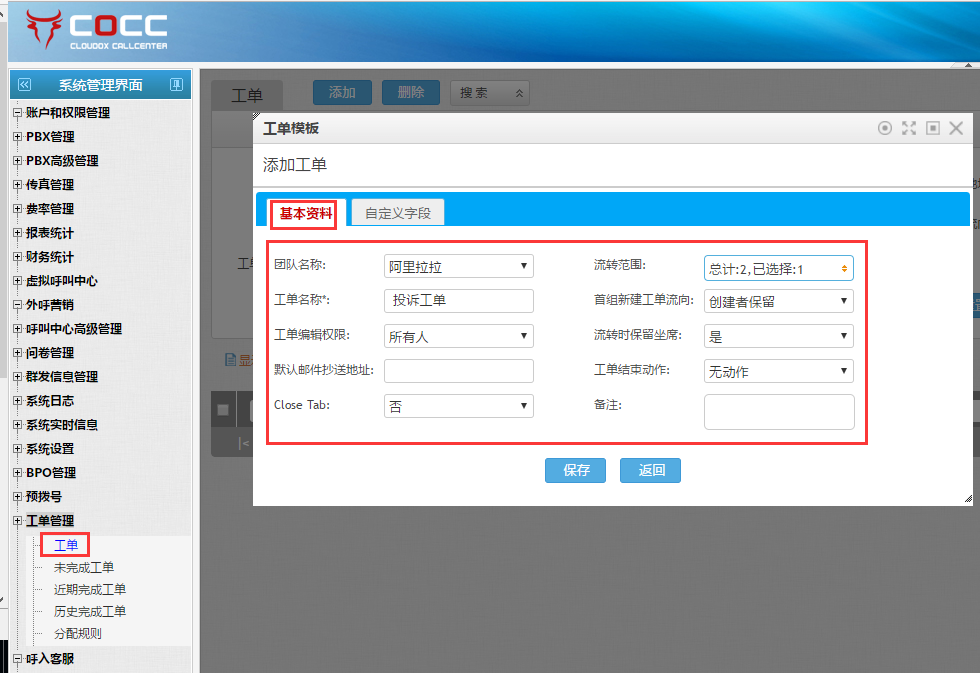Click the 默认邮件抄送地址 input field
This screenshot has width=980, height=673.
tap(458, 371)
